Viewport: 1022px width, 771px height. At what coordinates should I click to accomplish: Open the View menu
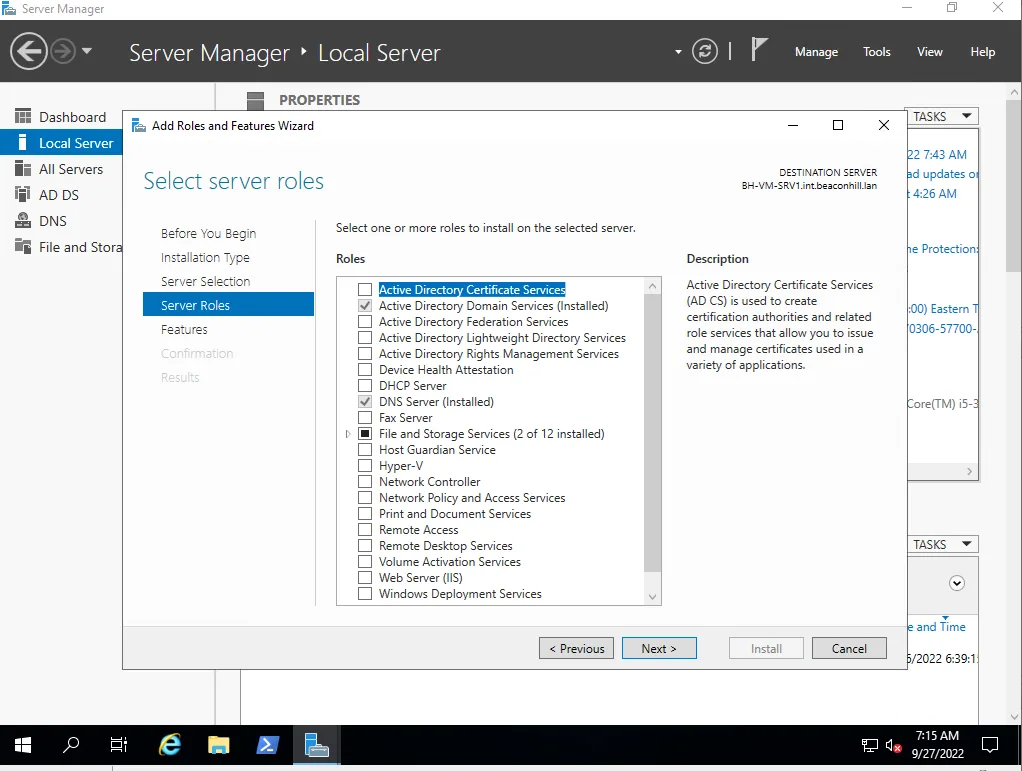(929, 51)
